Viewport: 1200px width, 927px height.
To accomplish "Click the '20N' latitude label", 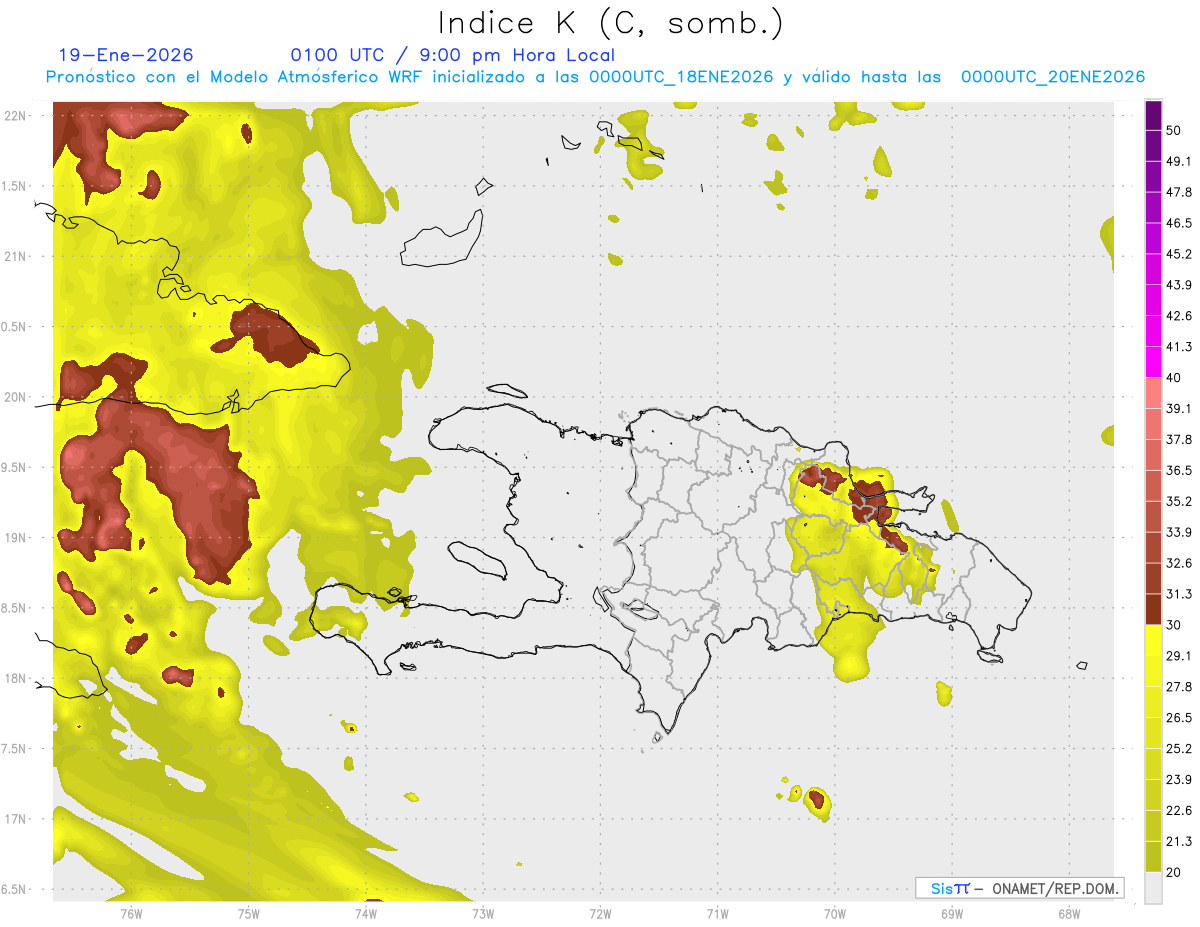I will coord(17,397).
